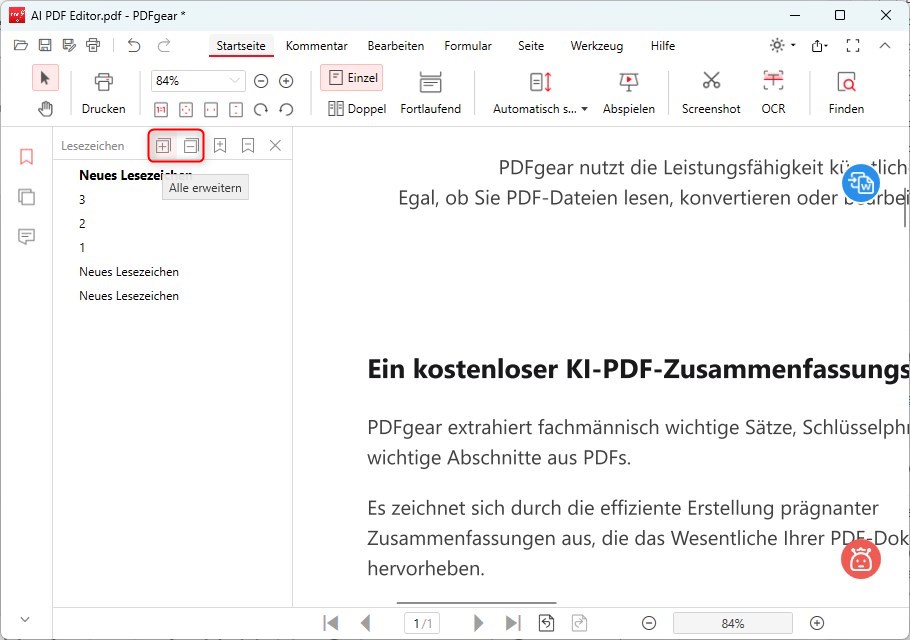Click the Save As icon

pos(69,45)
